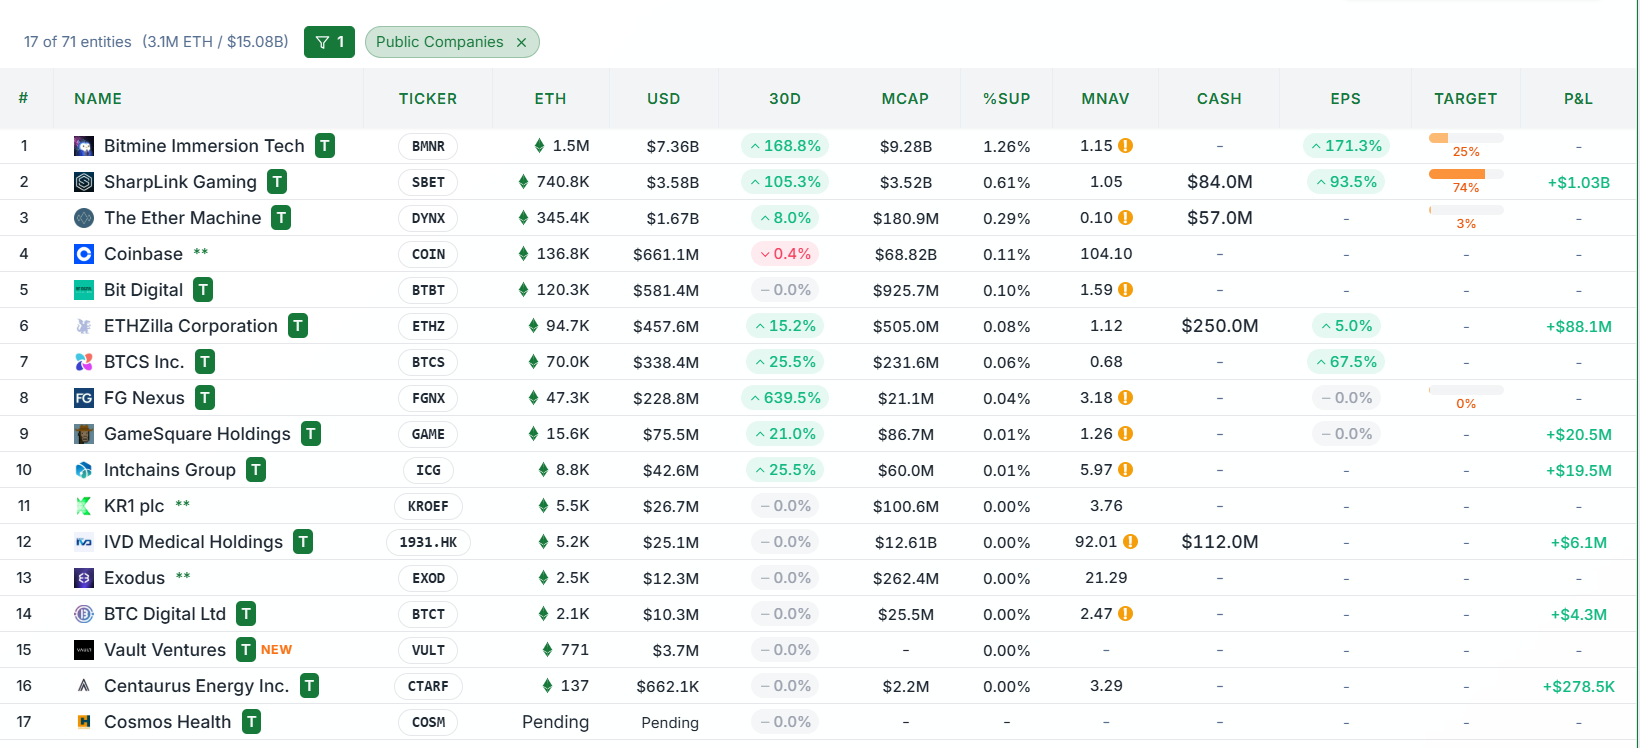
Task: Sort table by the ETH column header
Action: click(x=550, y=99)
